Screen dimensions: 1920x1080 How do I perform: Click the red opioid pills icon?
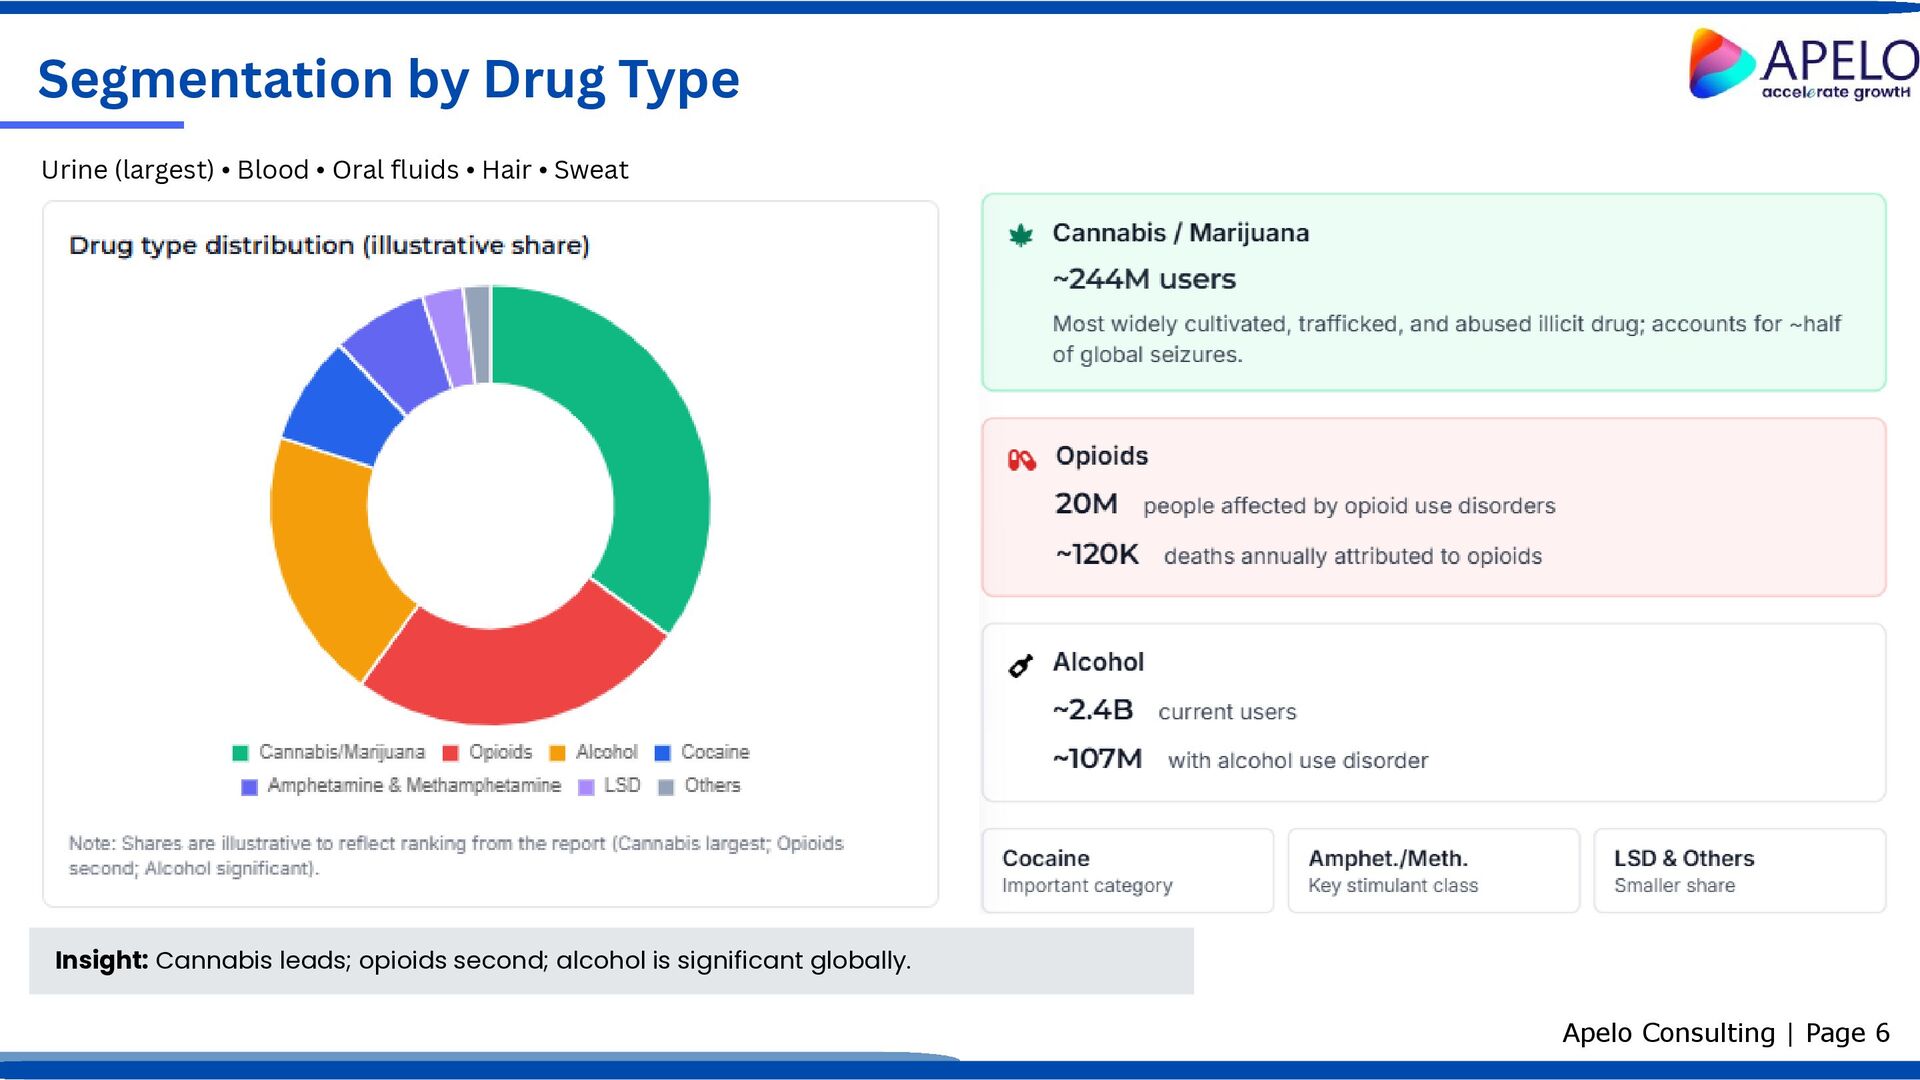coord(1021,460)
